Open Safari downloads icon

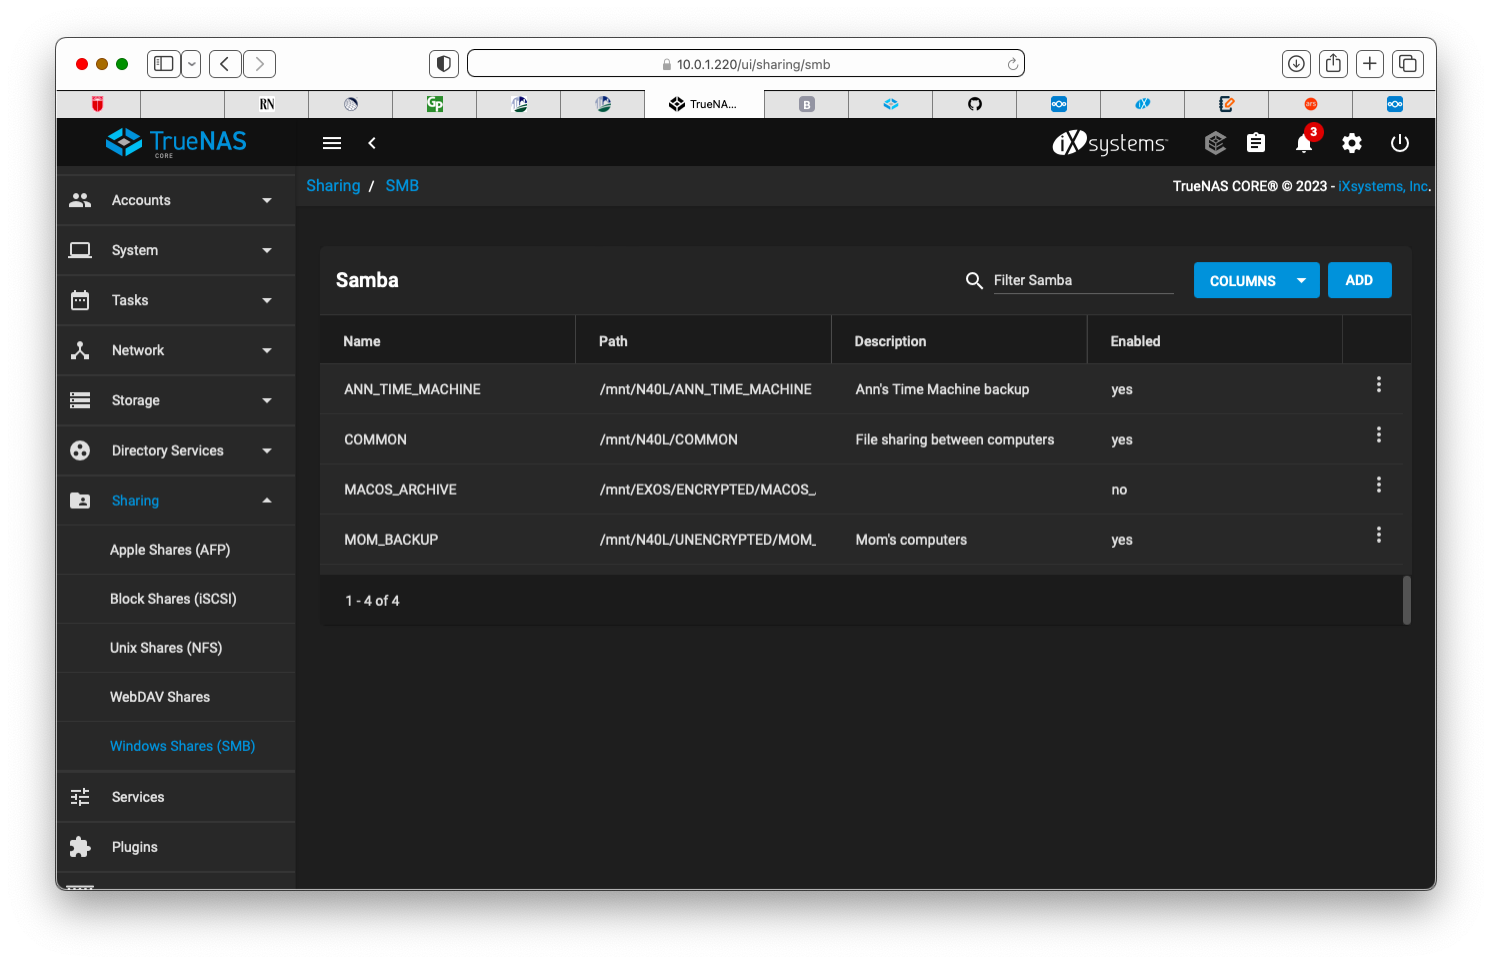pos(1296,64)
